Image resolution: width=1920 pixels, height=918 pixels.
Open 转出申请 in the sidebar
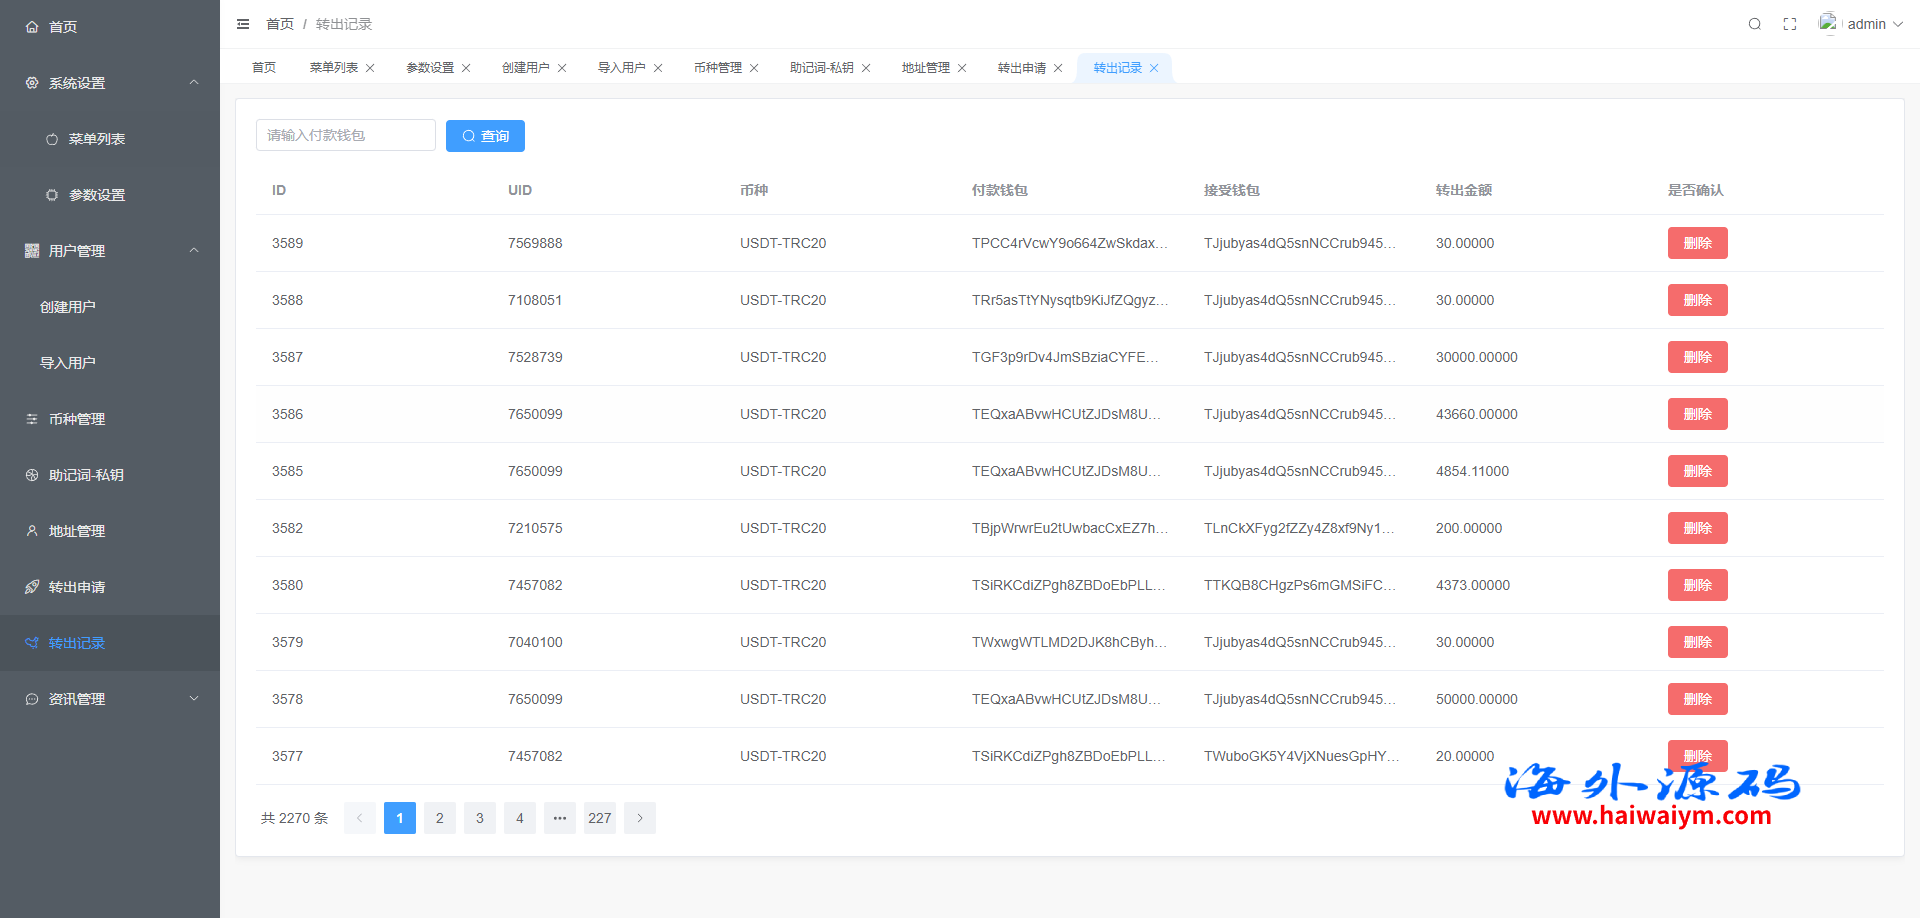pos(77,587)
